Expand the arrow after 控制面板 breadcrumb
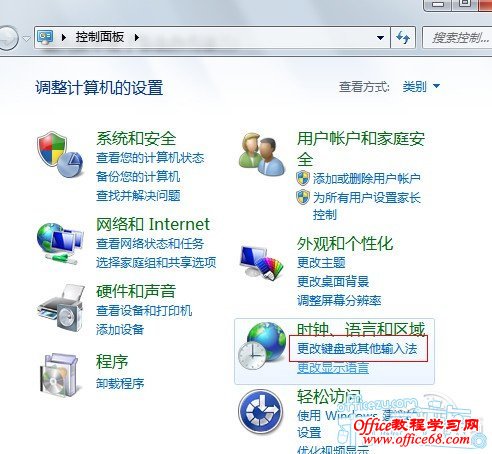 (136, 37)
